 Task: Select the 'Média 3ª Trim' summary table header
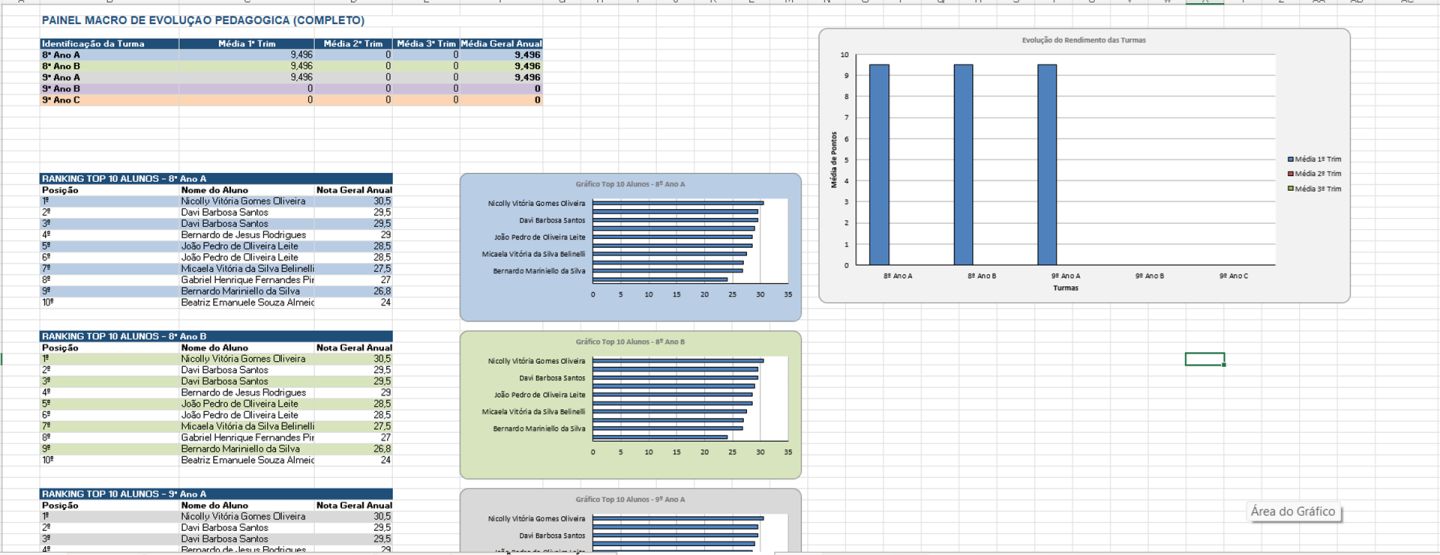pyautogui.click(x=425, y=44)
